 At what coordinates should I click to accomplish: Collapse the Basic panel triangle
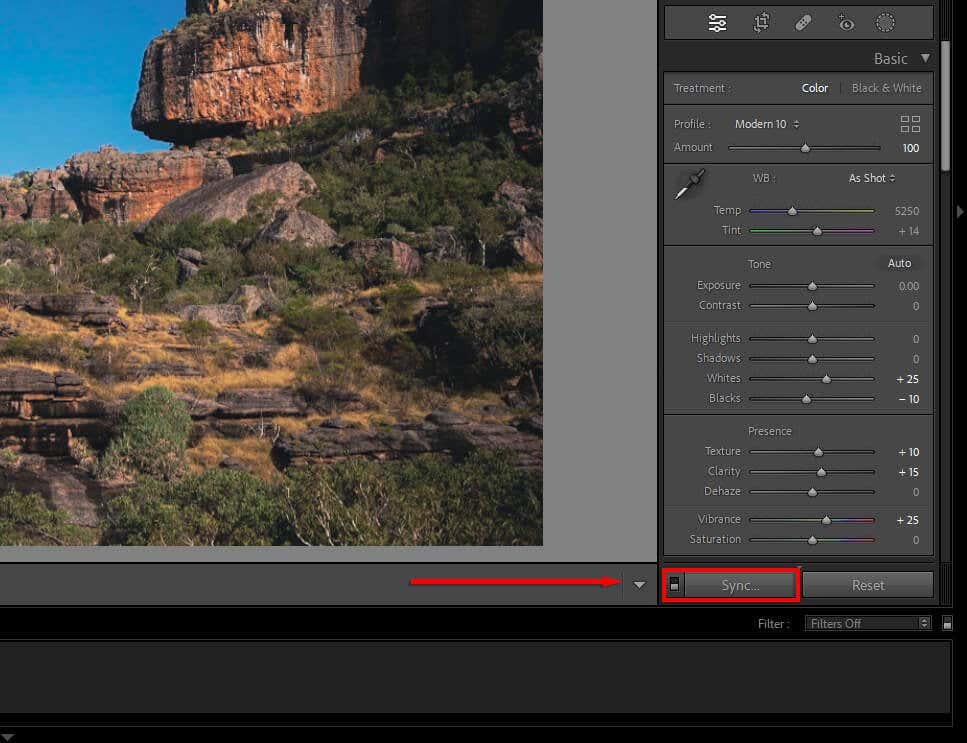[x=925, y=58]
